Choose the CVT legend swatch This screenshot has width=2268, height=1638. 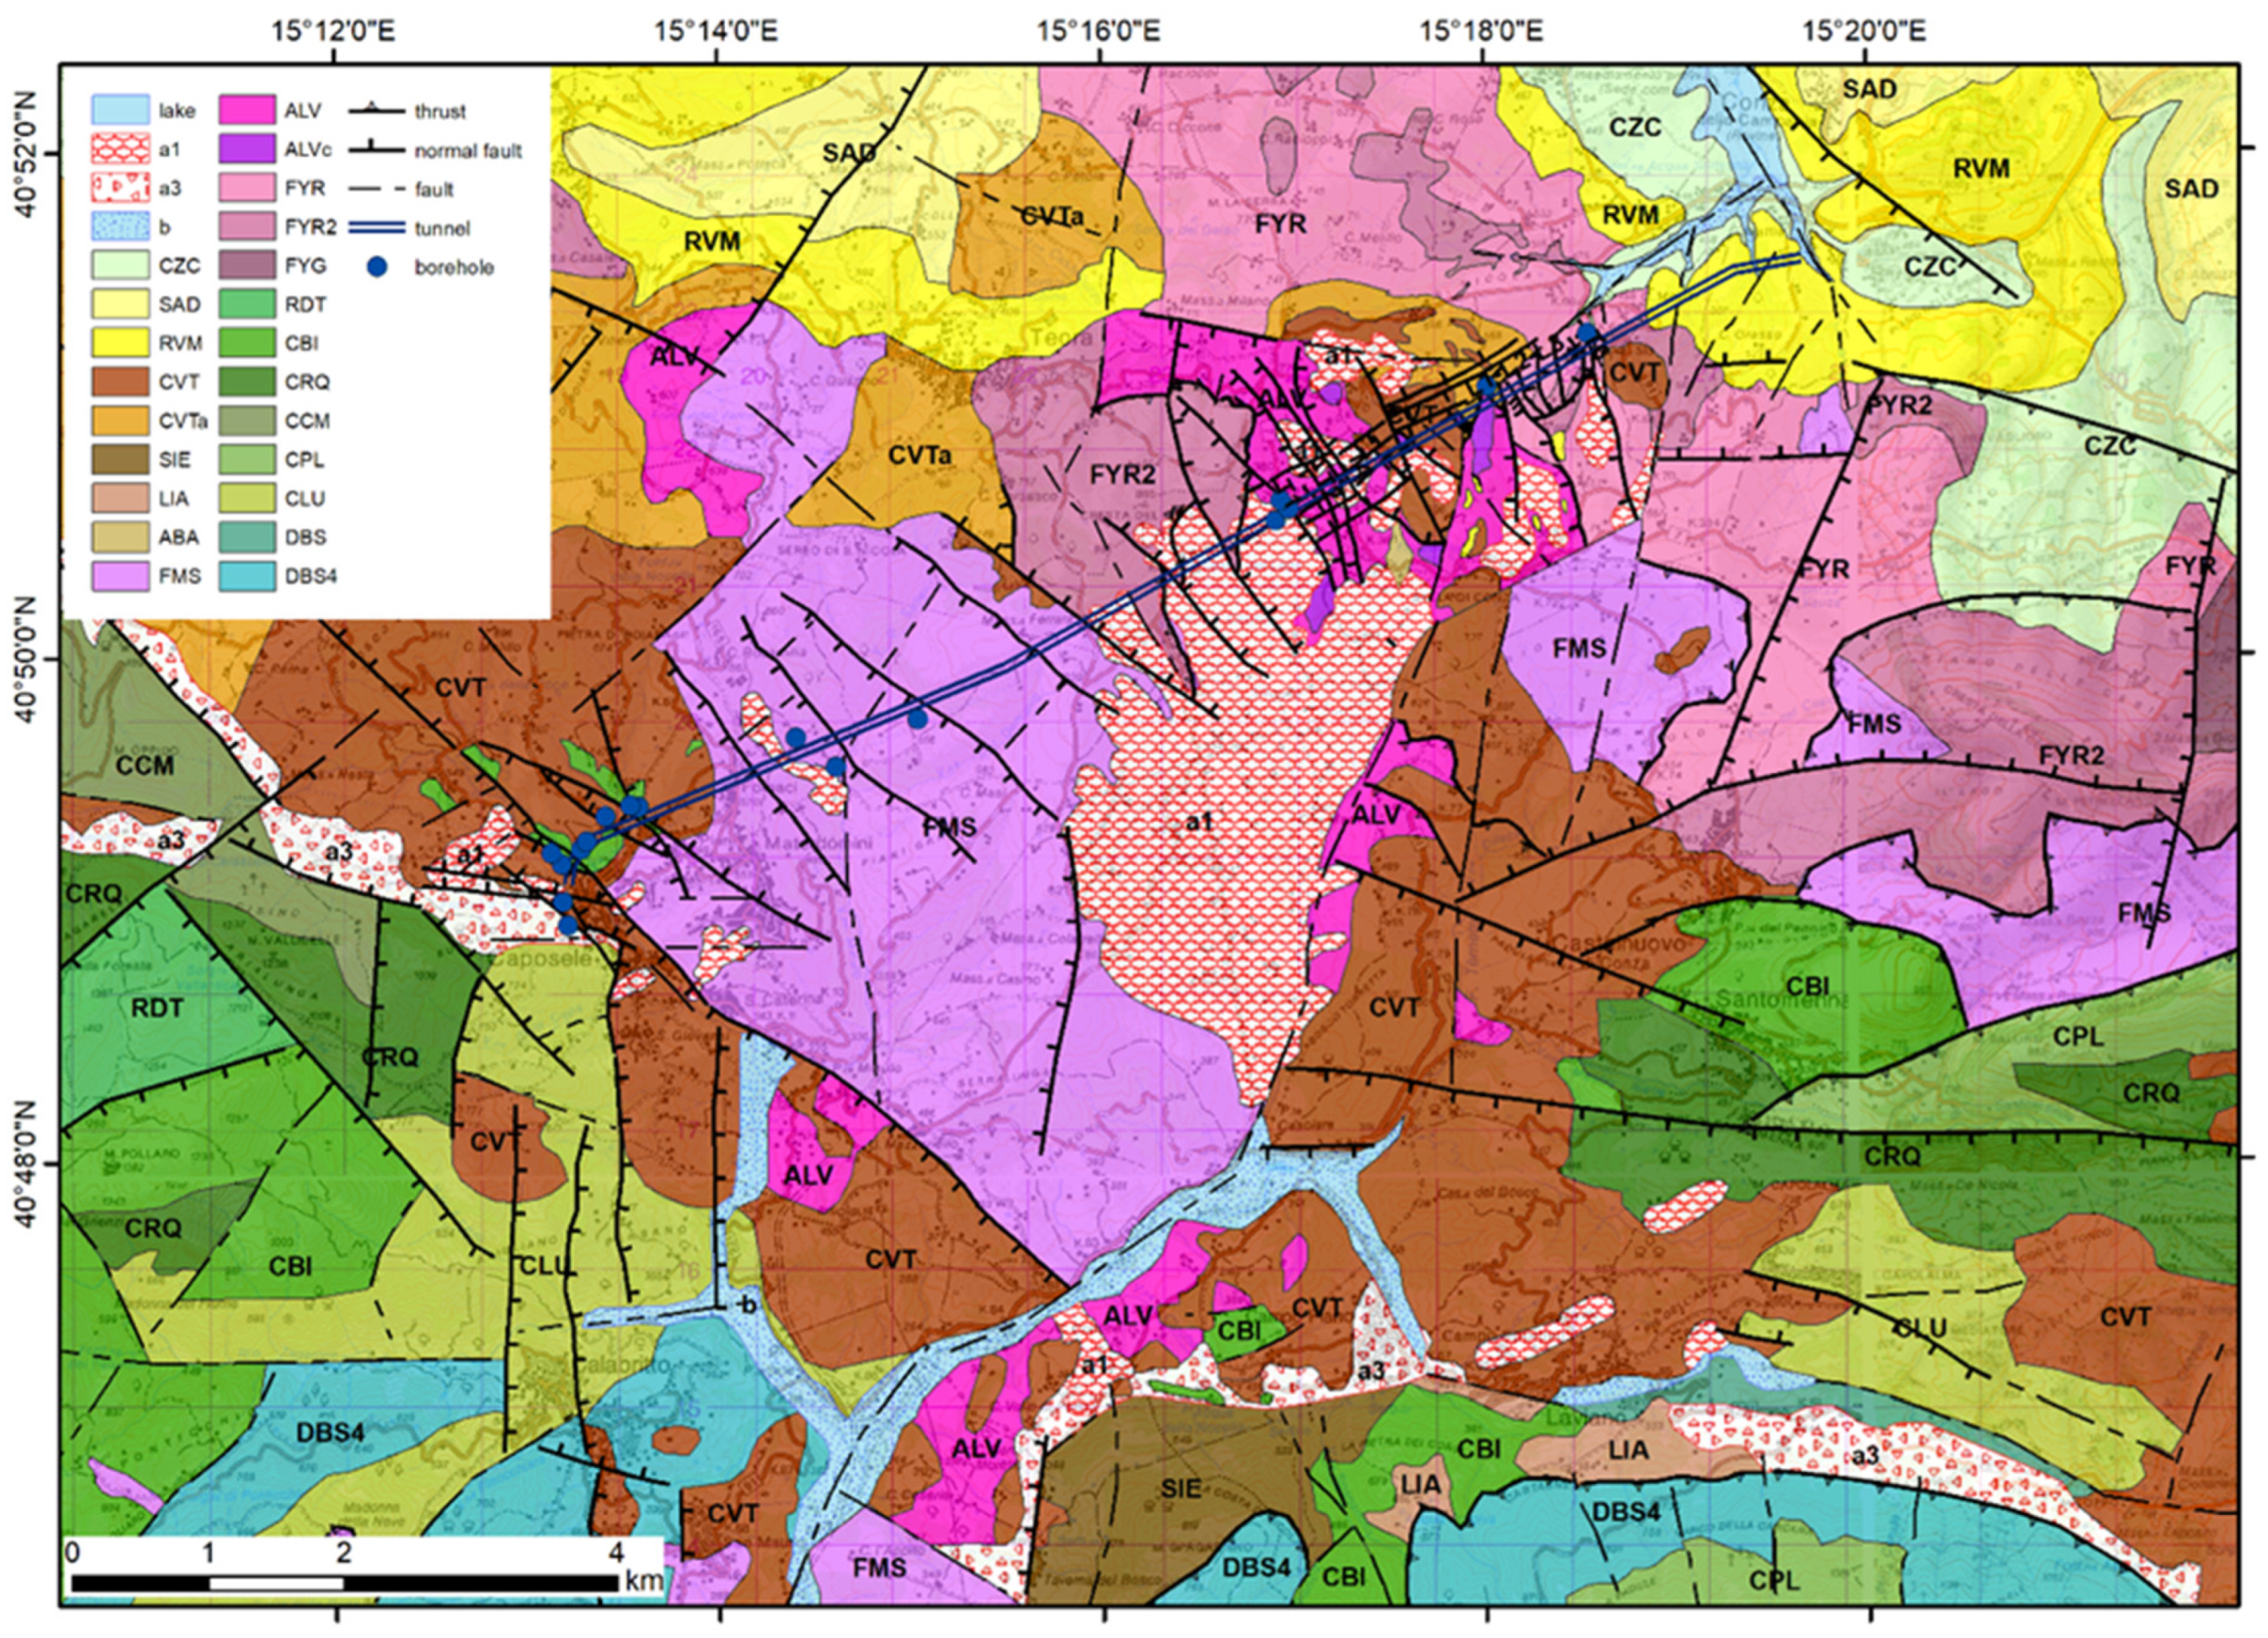tap(121, 382)
